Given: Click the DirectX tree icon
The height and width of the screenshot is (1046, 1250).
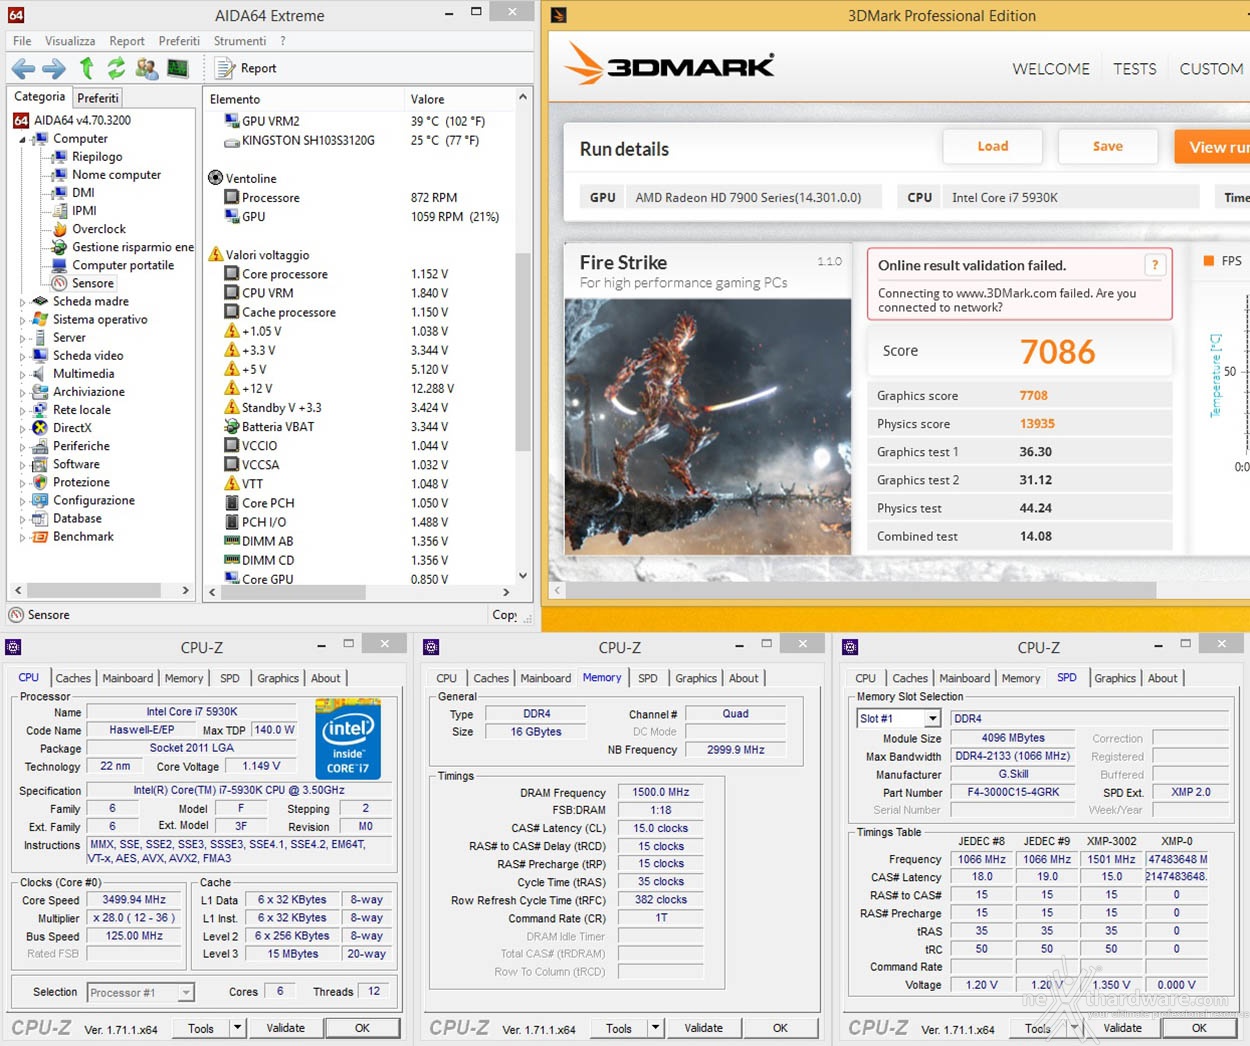Looking at the screenshot, I should click(40, 428).
